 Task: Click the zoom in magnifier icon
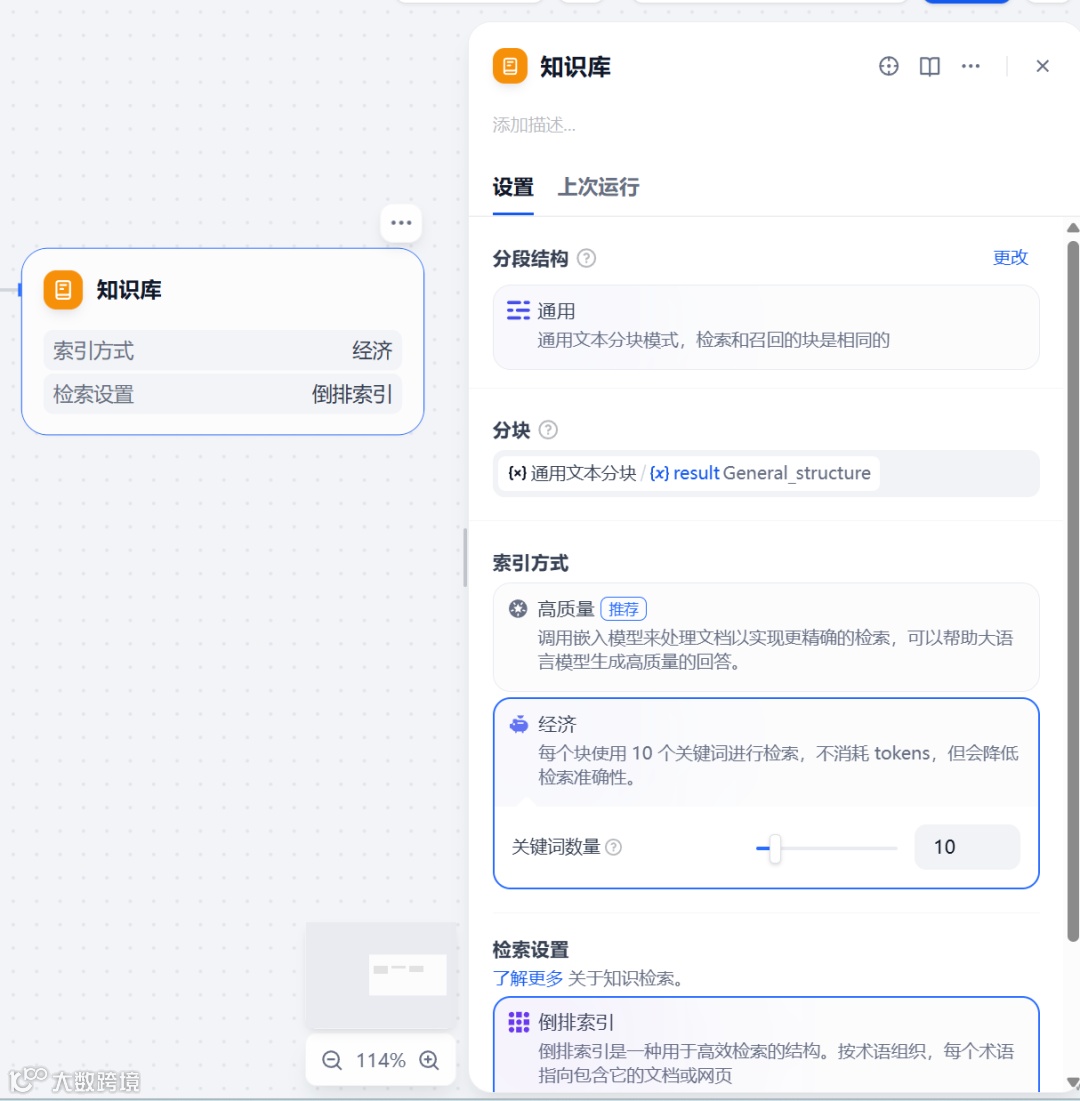429,1060
